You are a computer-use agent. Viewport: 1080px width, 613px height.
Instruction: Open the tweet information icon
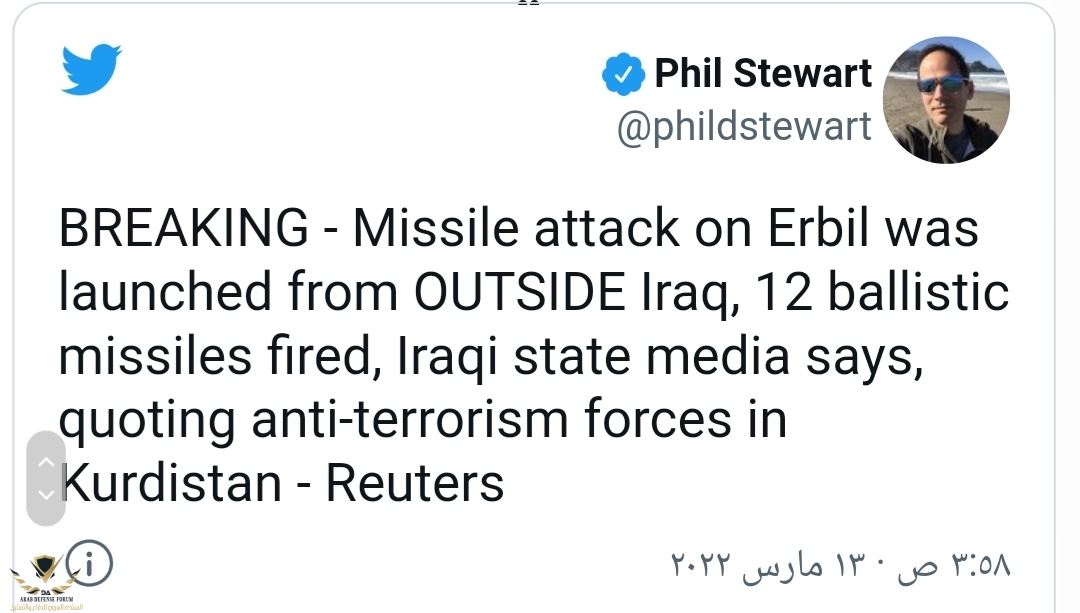pyautogui.click(x=89, y=565)
